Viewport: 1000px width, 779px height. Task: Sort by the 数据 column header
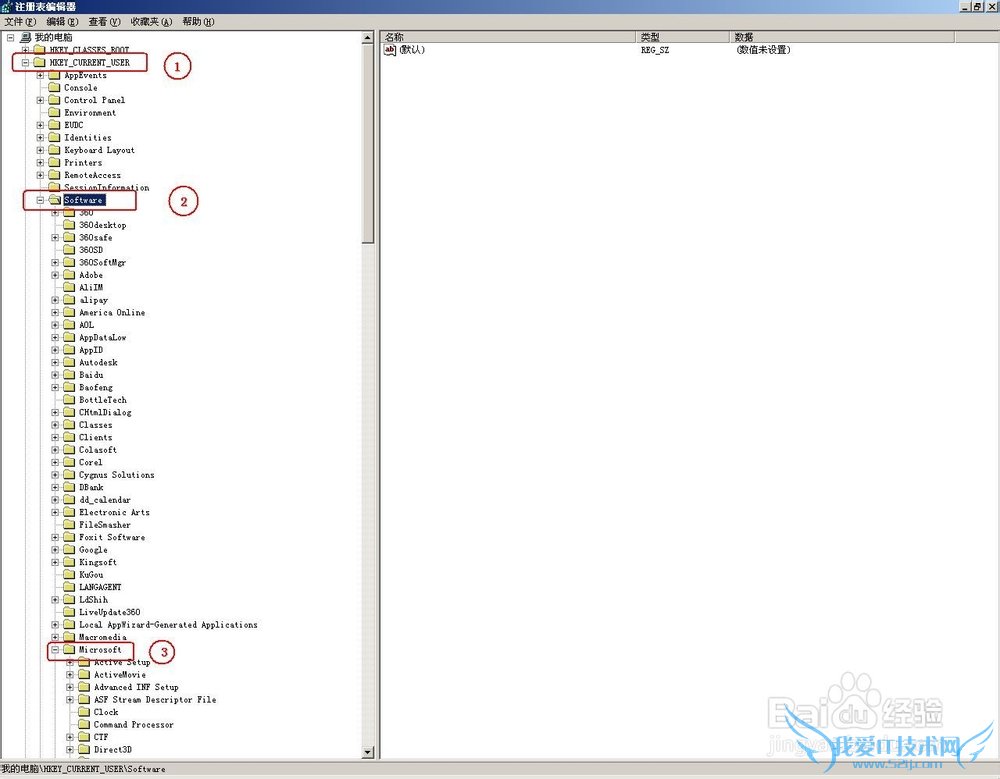click(x=842, y=37)
